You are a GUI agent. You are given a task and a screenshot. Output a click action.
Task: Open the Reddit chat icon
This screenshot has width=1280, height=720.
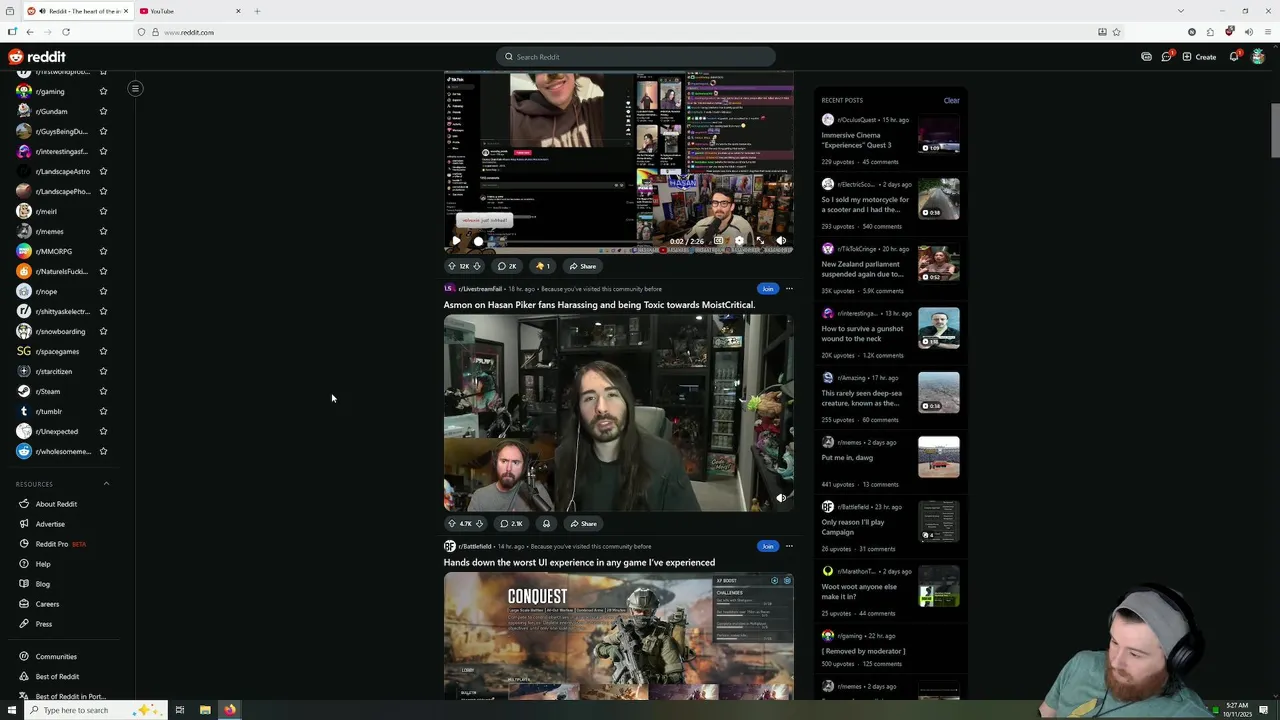click(1166, 57)
